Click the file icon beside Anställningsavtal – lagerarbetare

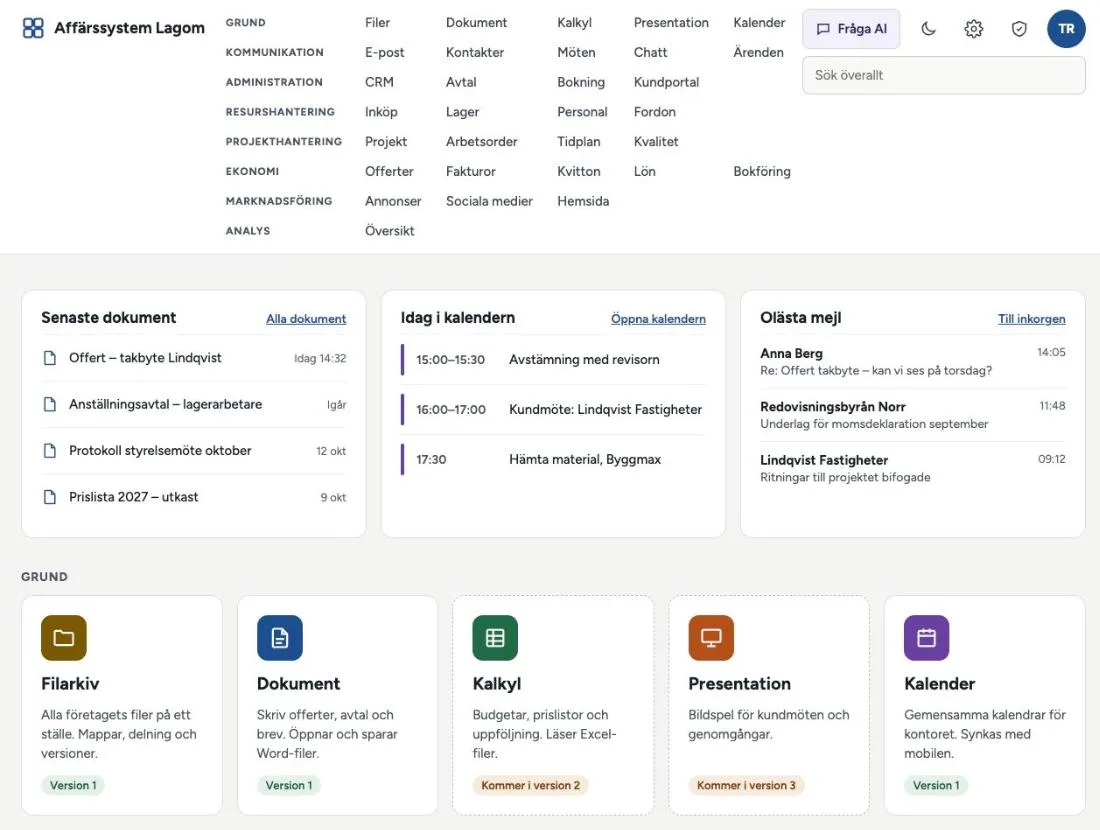coord(50,404)
